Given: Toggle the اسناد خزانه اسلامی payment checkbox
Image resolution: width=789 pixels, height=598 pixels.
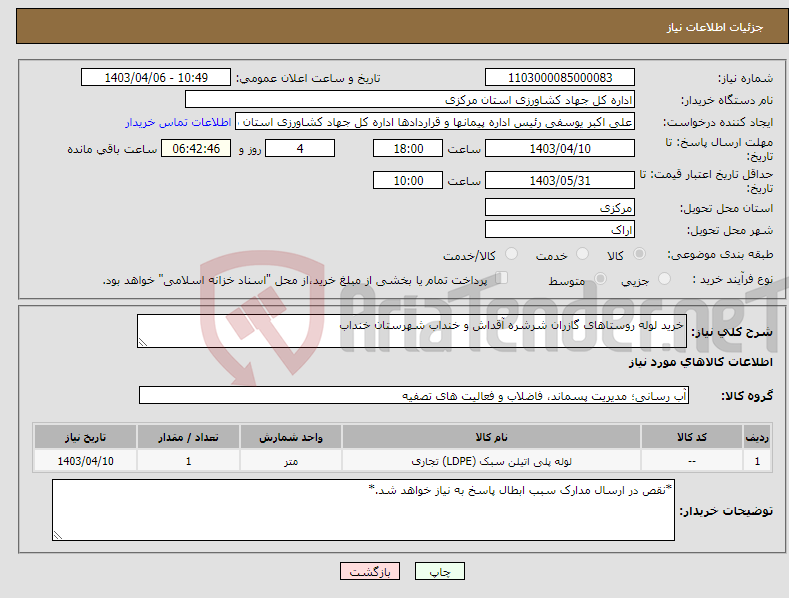Looking at the screenshot, I should pyautogui.click(x=502, y=278).
